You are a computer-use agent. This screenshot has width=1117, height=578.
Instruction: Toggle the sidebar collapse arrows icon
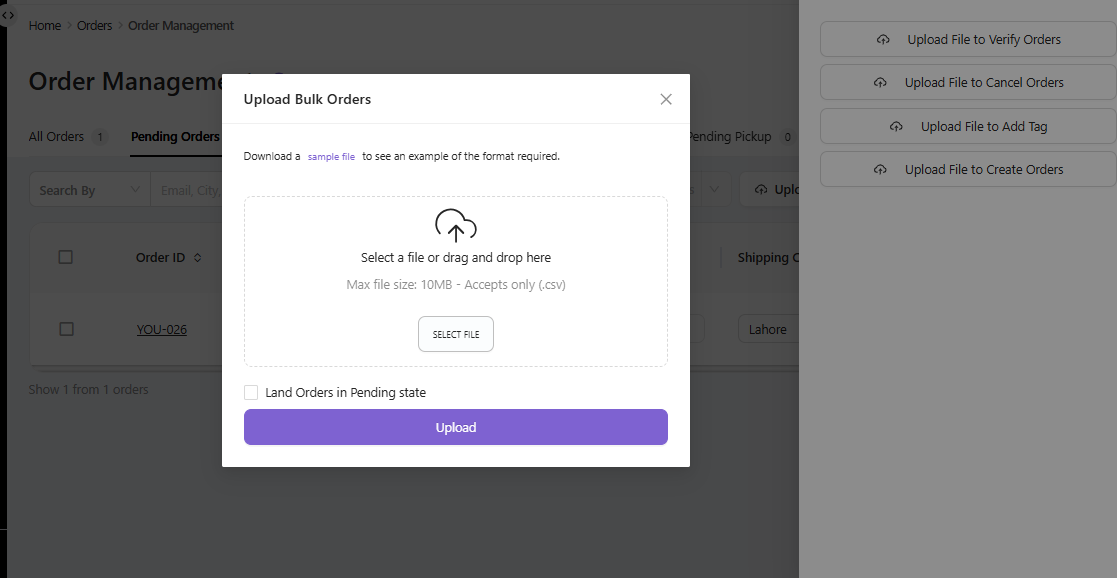click(x=8, y=15)
